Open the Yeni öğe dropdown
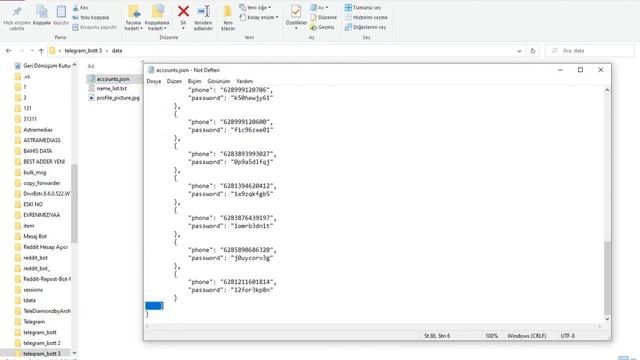Screen dimensions: 640x360 coord(255,8)
